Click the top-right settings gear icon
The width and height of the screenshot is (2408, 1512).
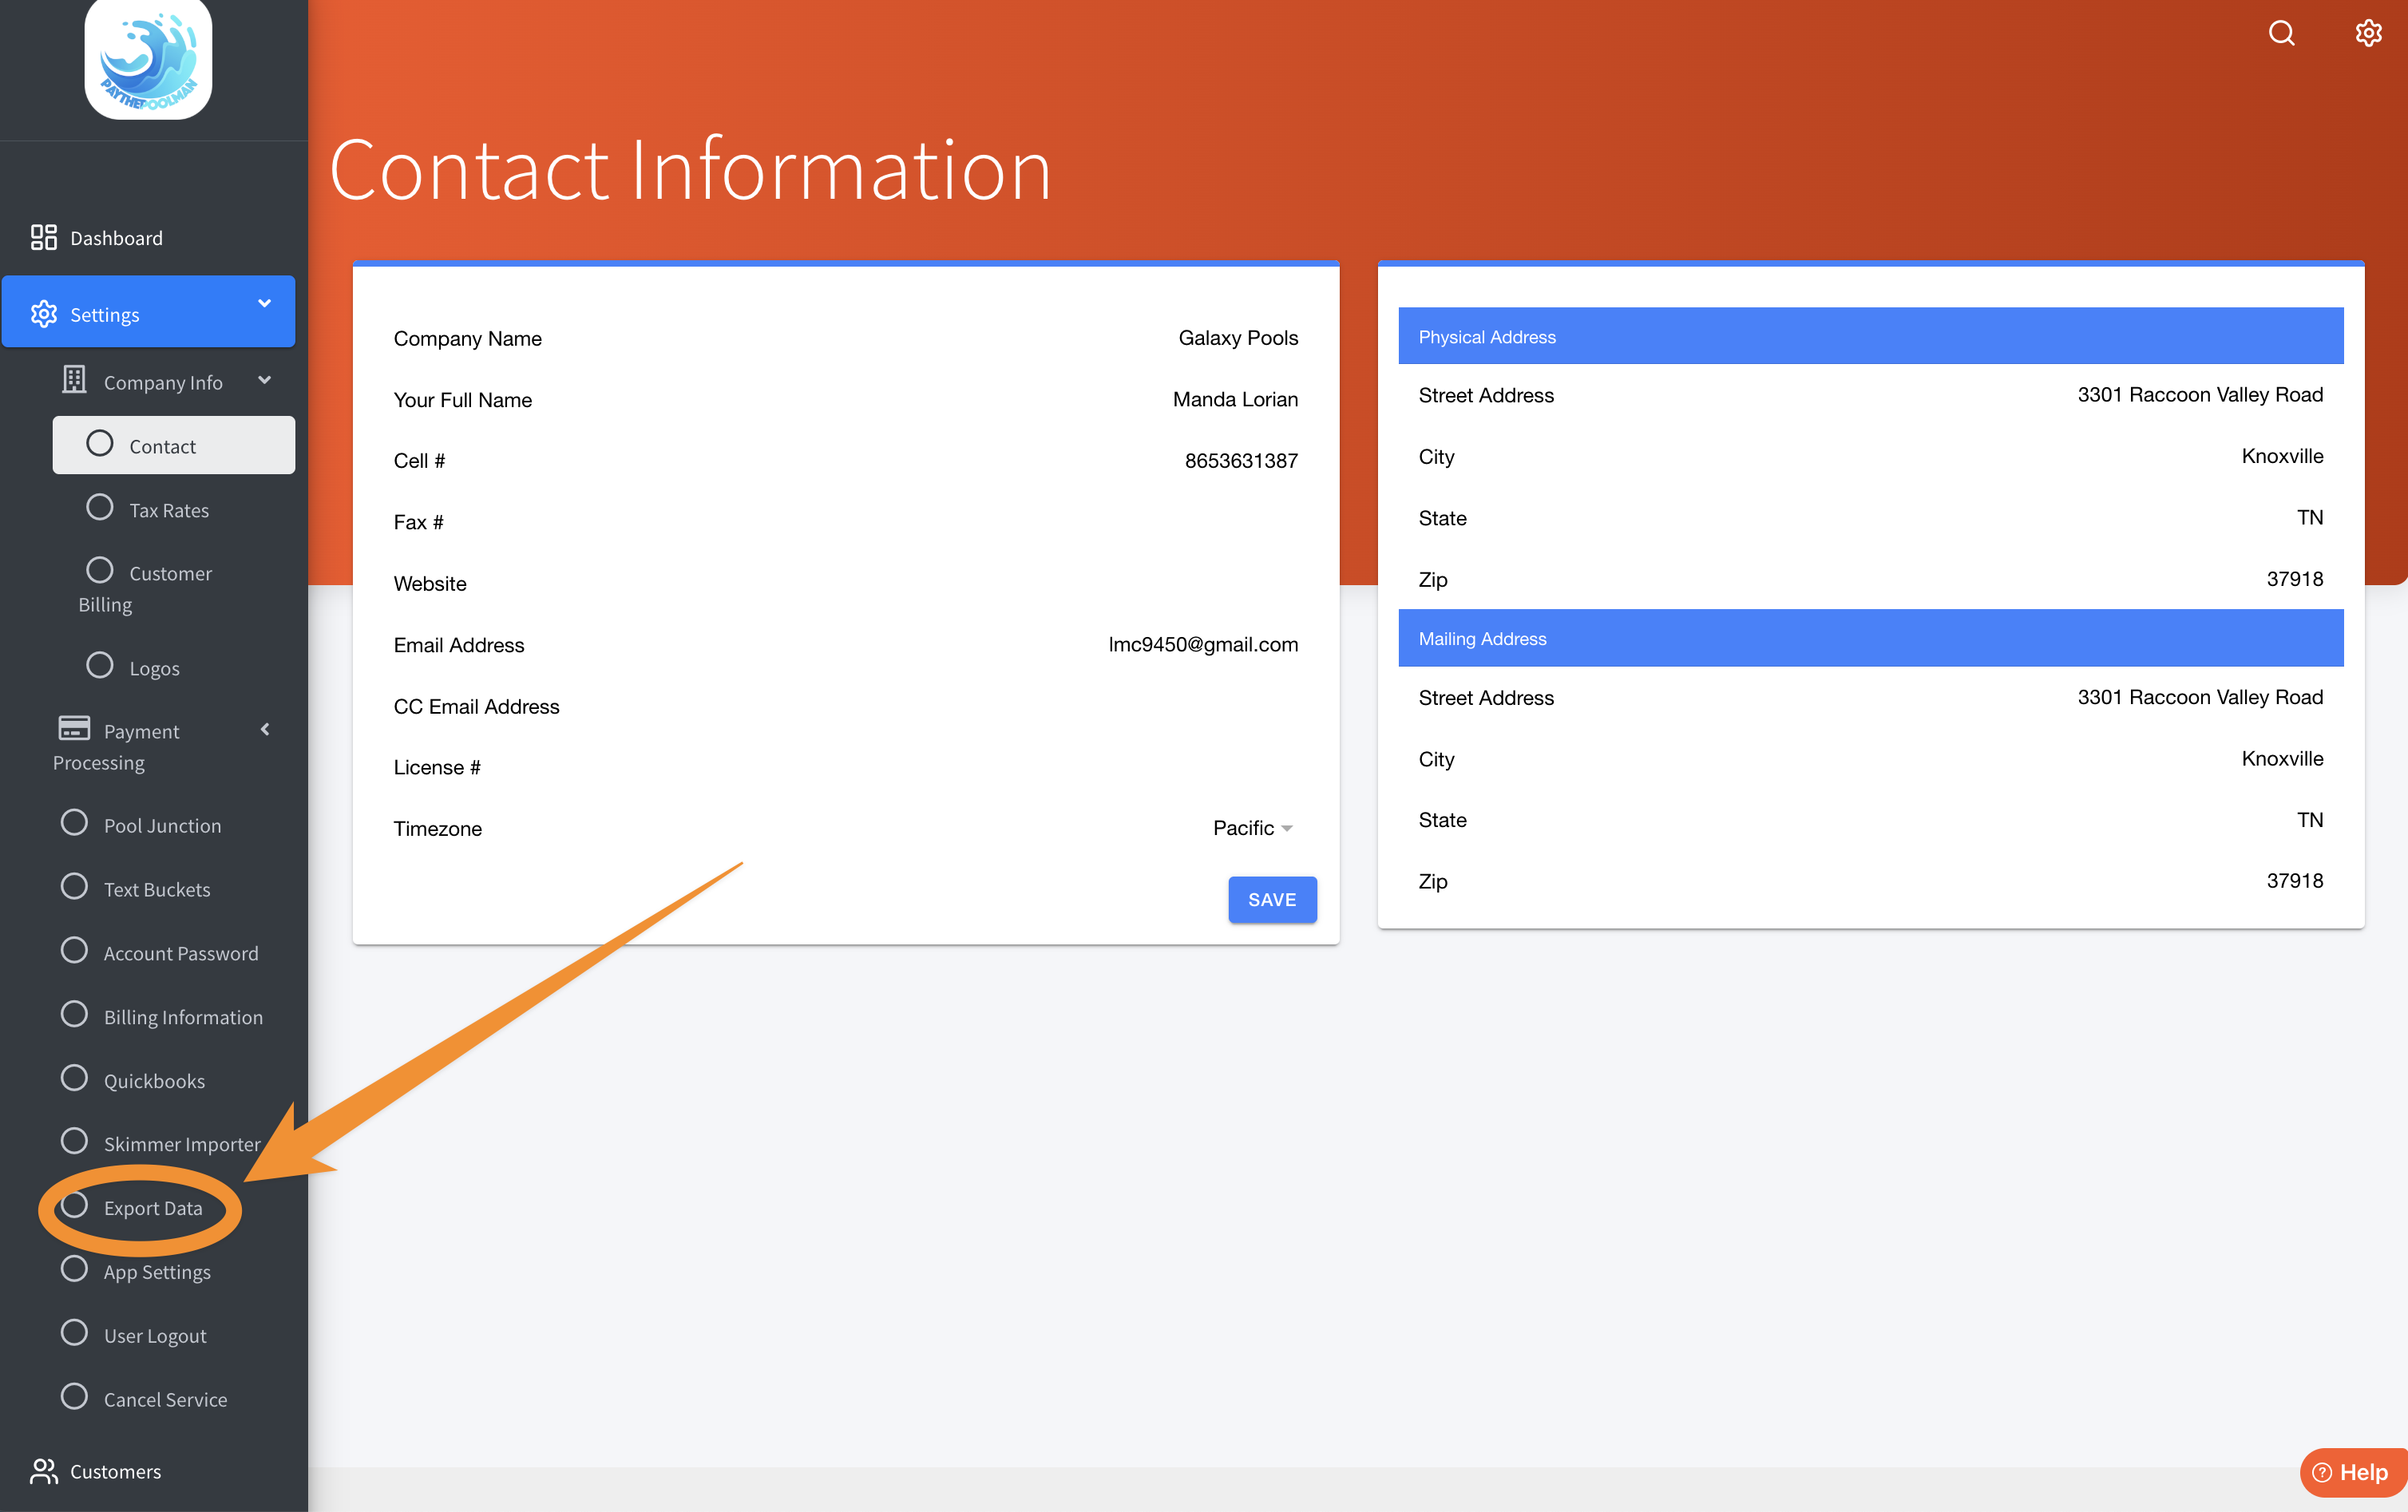2367,33
